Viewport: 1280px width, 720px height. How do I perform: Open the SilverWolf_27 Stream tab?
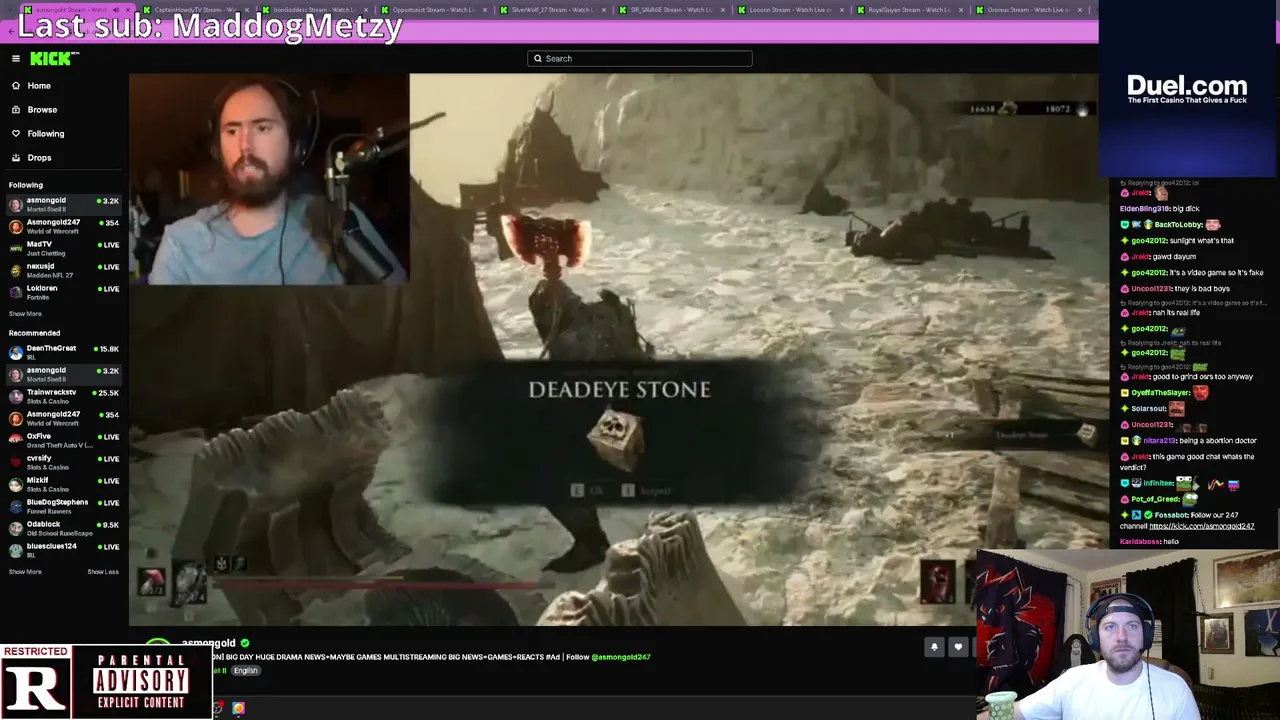coord(552,10)
